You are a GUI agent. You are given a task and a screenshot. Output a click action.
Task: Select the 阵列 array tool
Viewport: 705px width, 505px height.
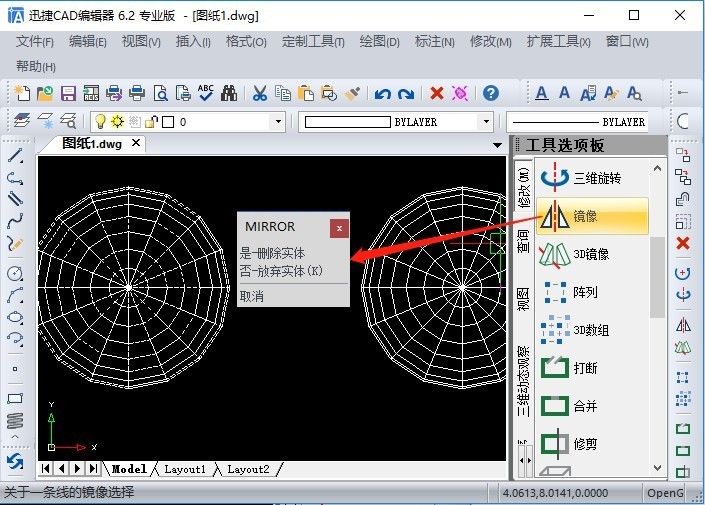coord(592,292)
